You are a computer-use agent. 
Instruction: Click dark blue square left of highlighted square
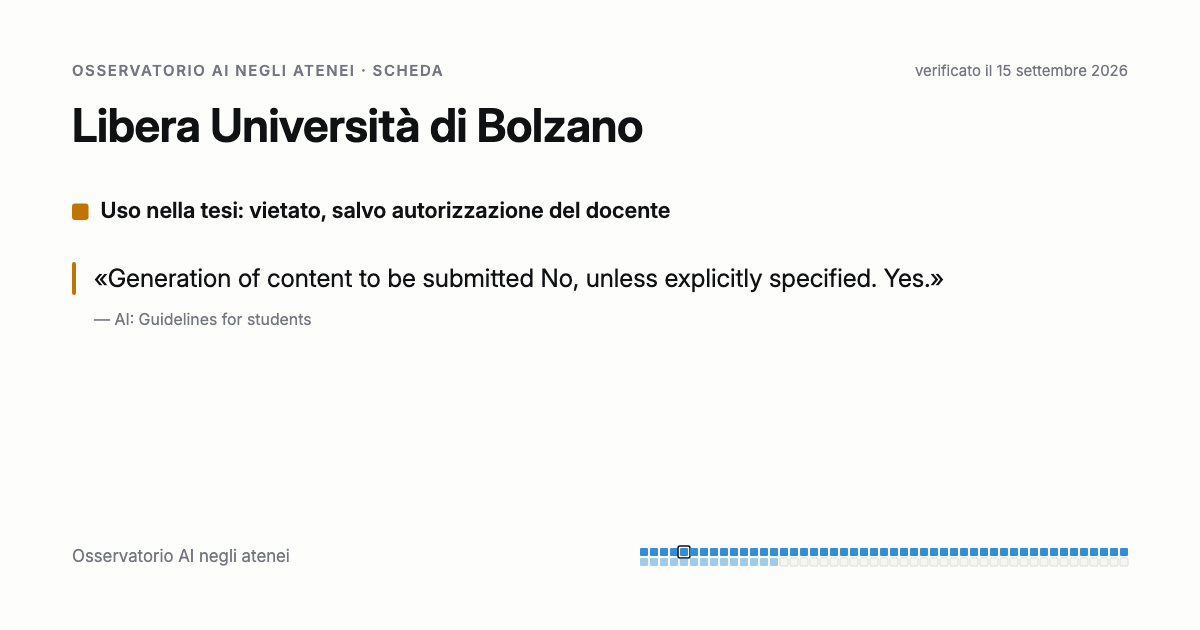674,552
